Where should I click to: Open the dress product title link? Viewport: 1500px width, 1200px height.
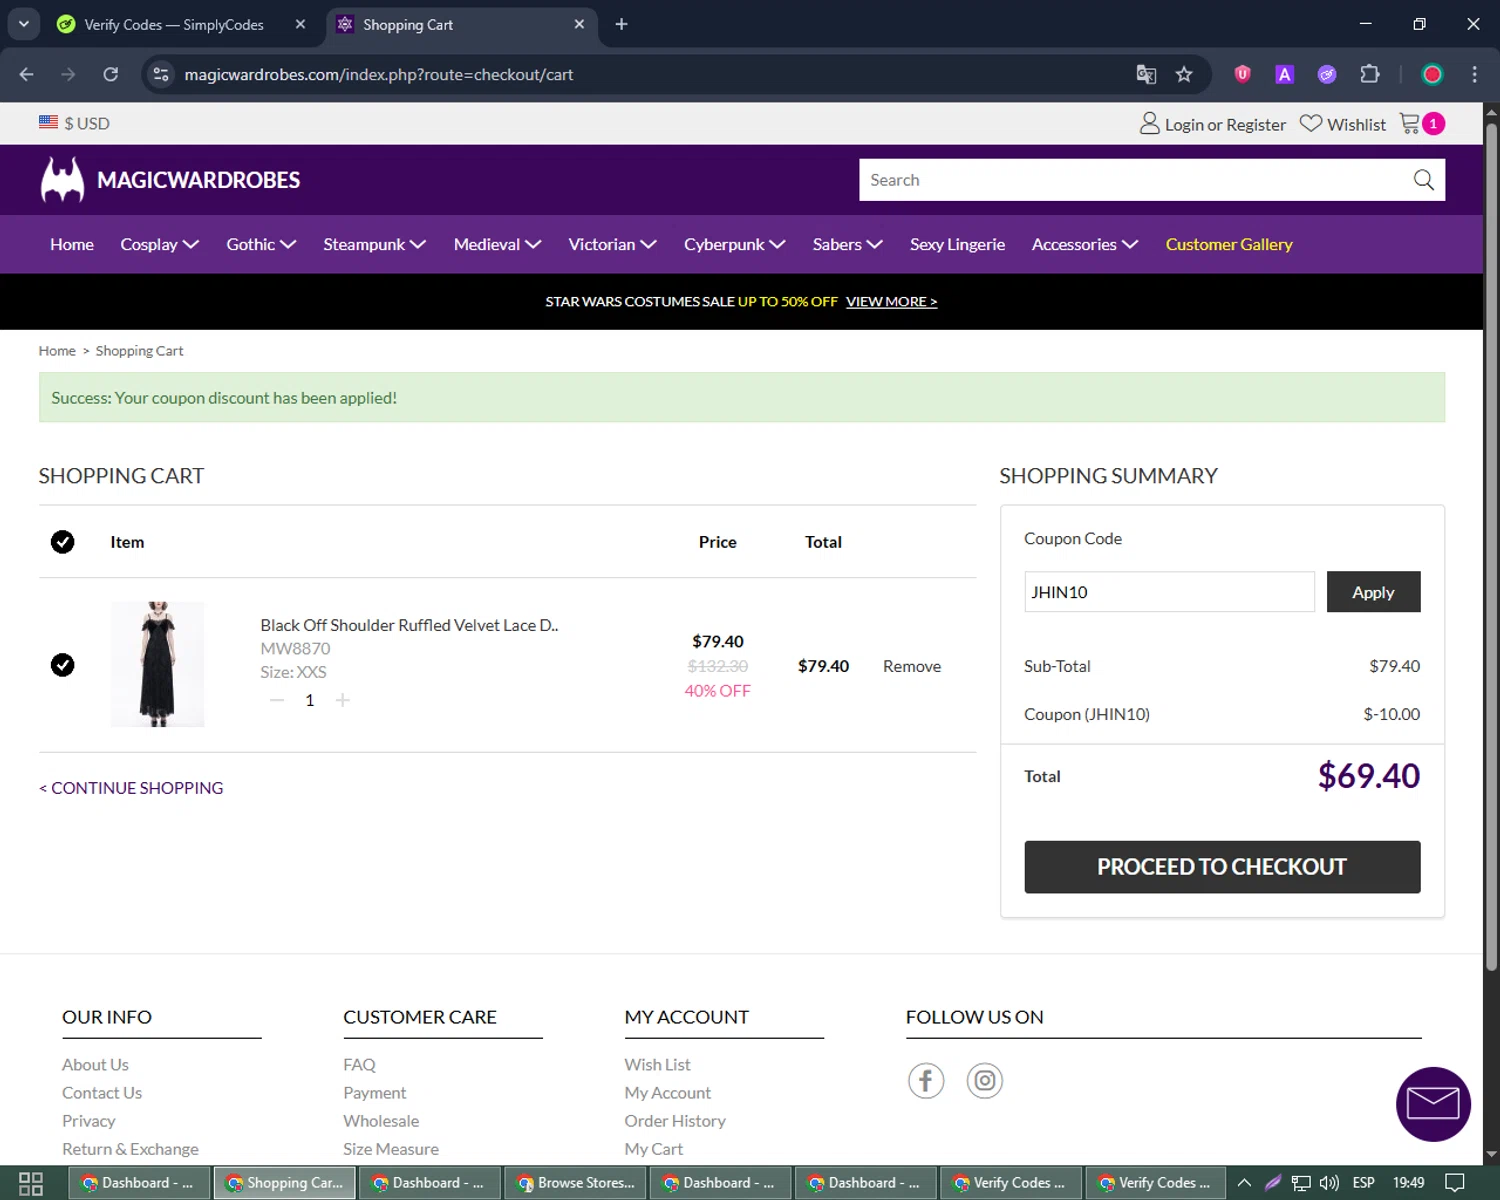point(409,625)
